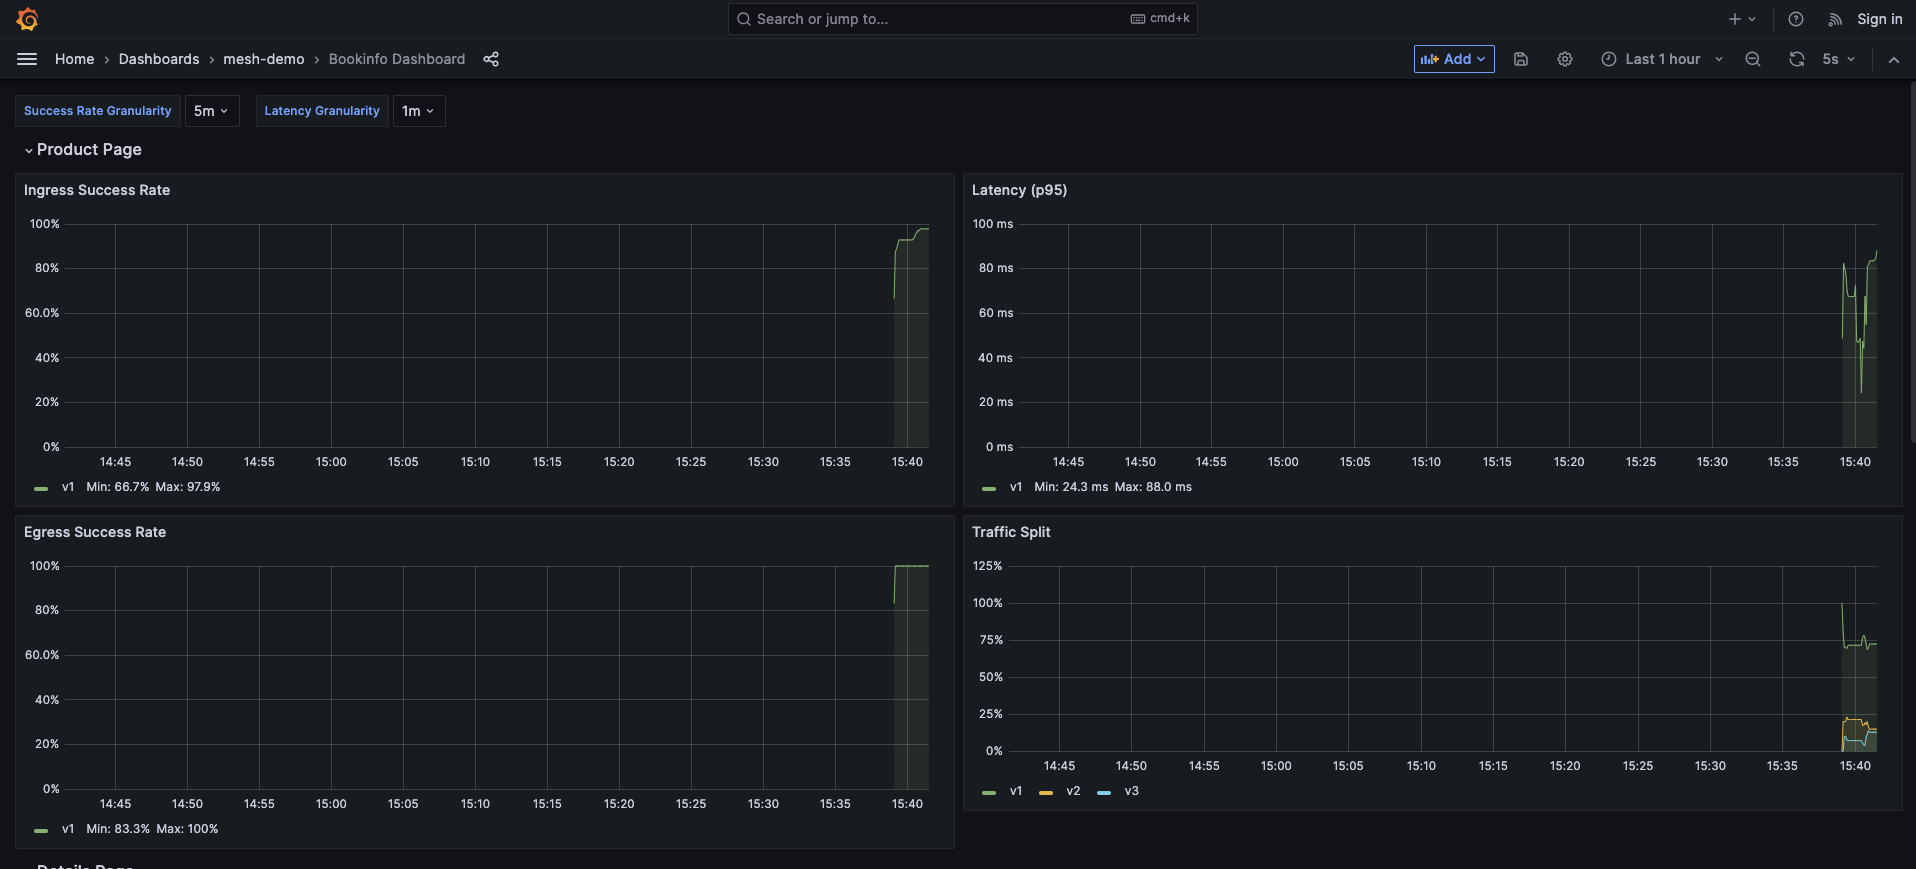Click Ingress legend Max: 97.9% value
Image resolution: width=1916 pixels, height=869 pixels.
(x=188, y=487)
